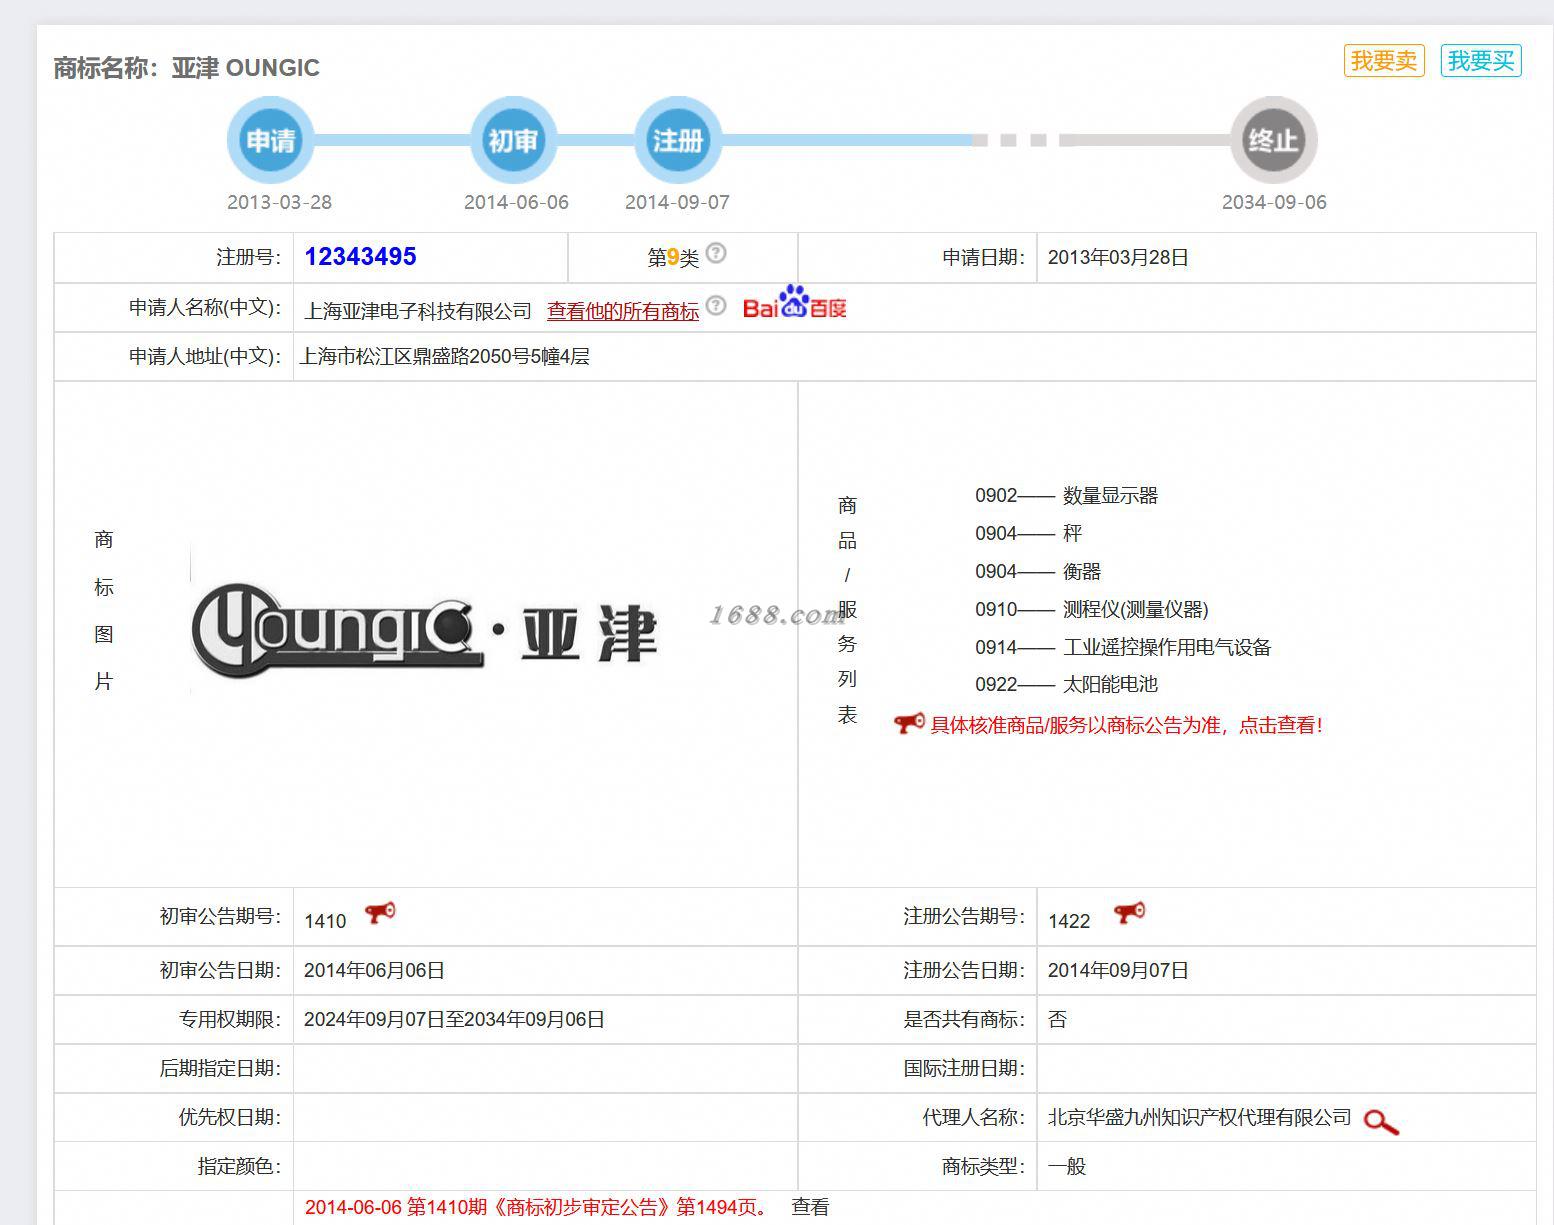The image size is (1554, 1225).
Task: Open the announcement icon beside 1422
Action: [x=1130, y=912]
